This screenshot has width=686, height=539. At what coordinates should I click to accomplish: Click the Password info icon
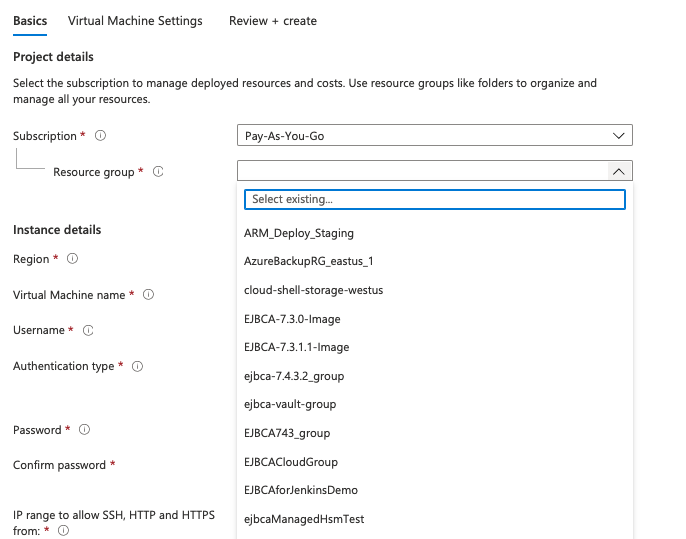[84, 430]
